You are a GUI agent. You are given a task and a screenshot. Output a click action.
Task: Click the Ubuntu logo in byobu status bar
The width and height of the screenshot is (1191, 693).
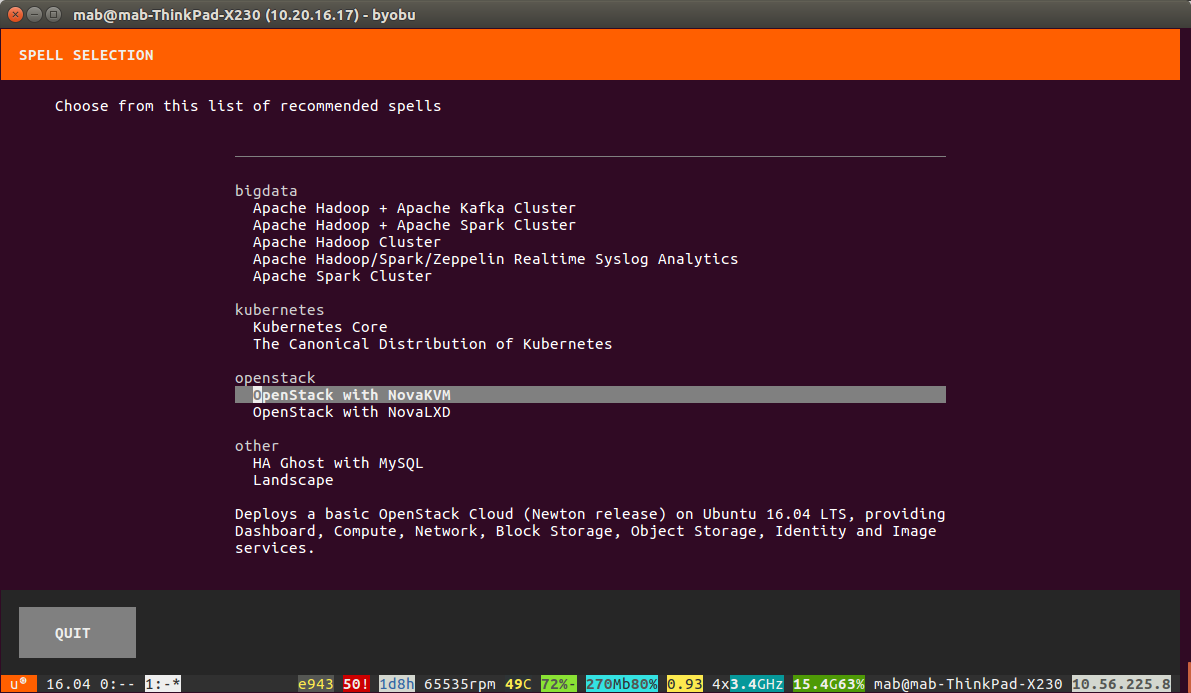pos(19,684)
